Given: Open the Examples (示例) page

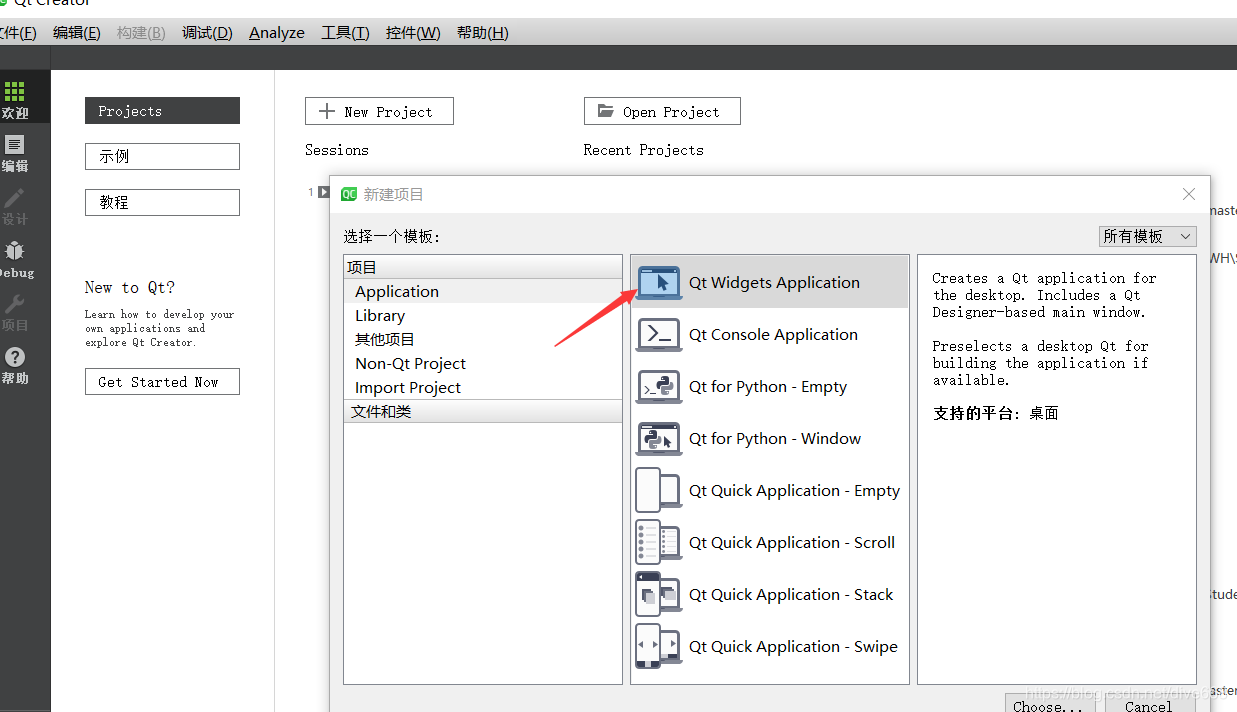Looking at the screenshot, I should click(162, 156).
